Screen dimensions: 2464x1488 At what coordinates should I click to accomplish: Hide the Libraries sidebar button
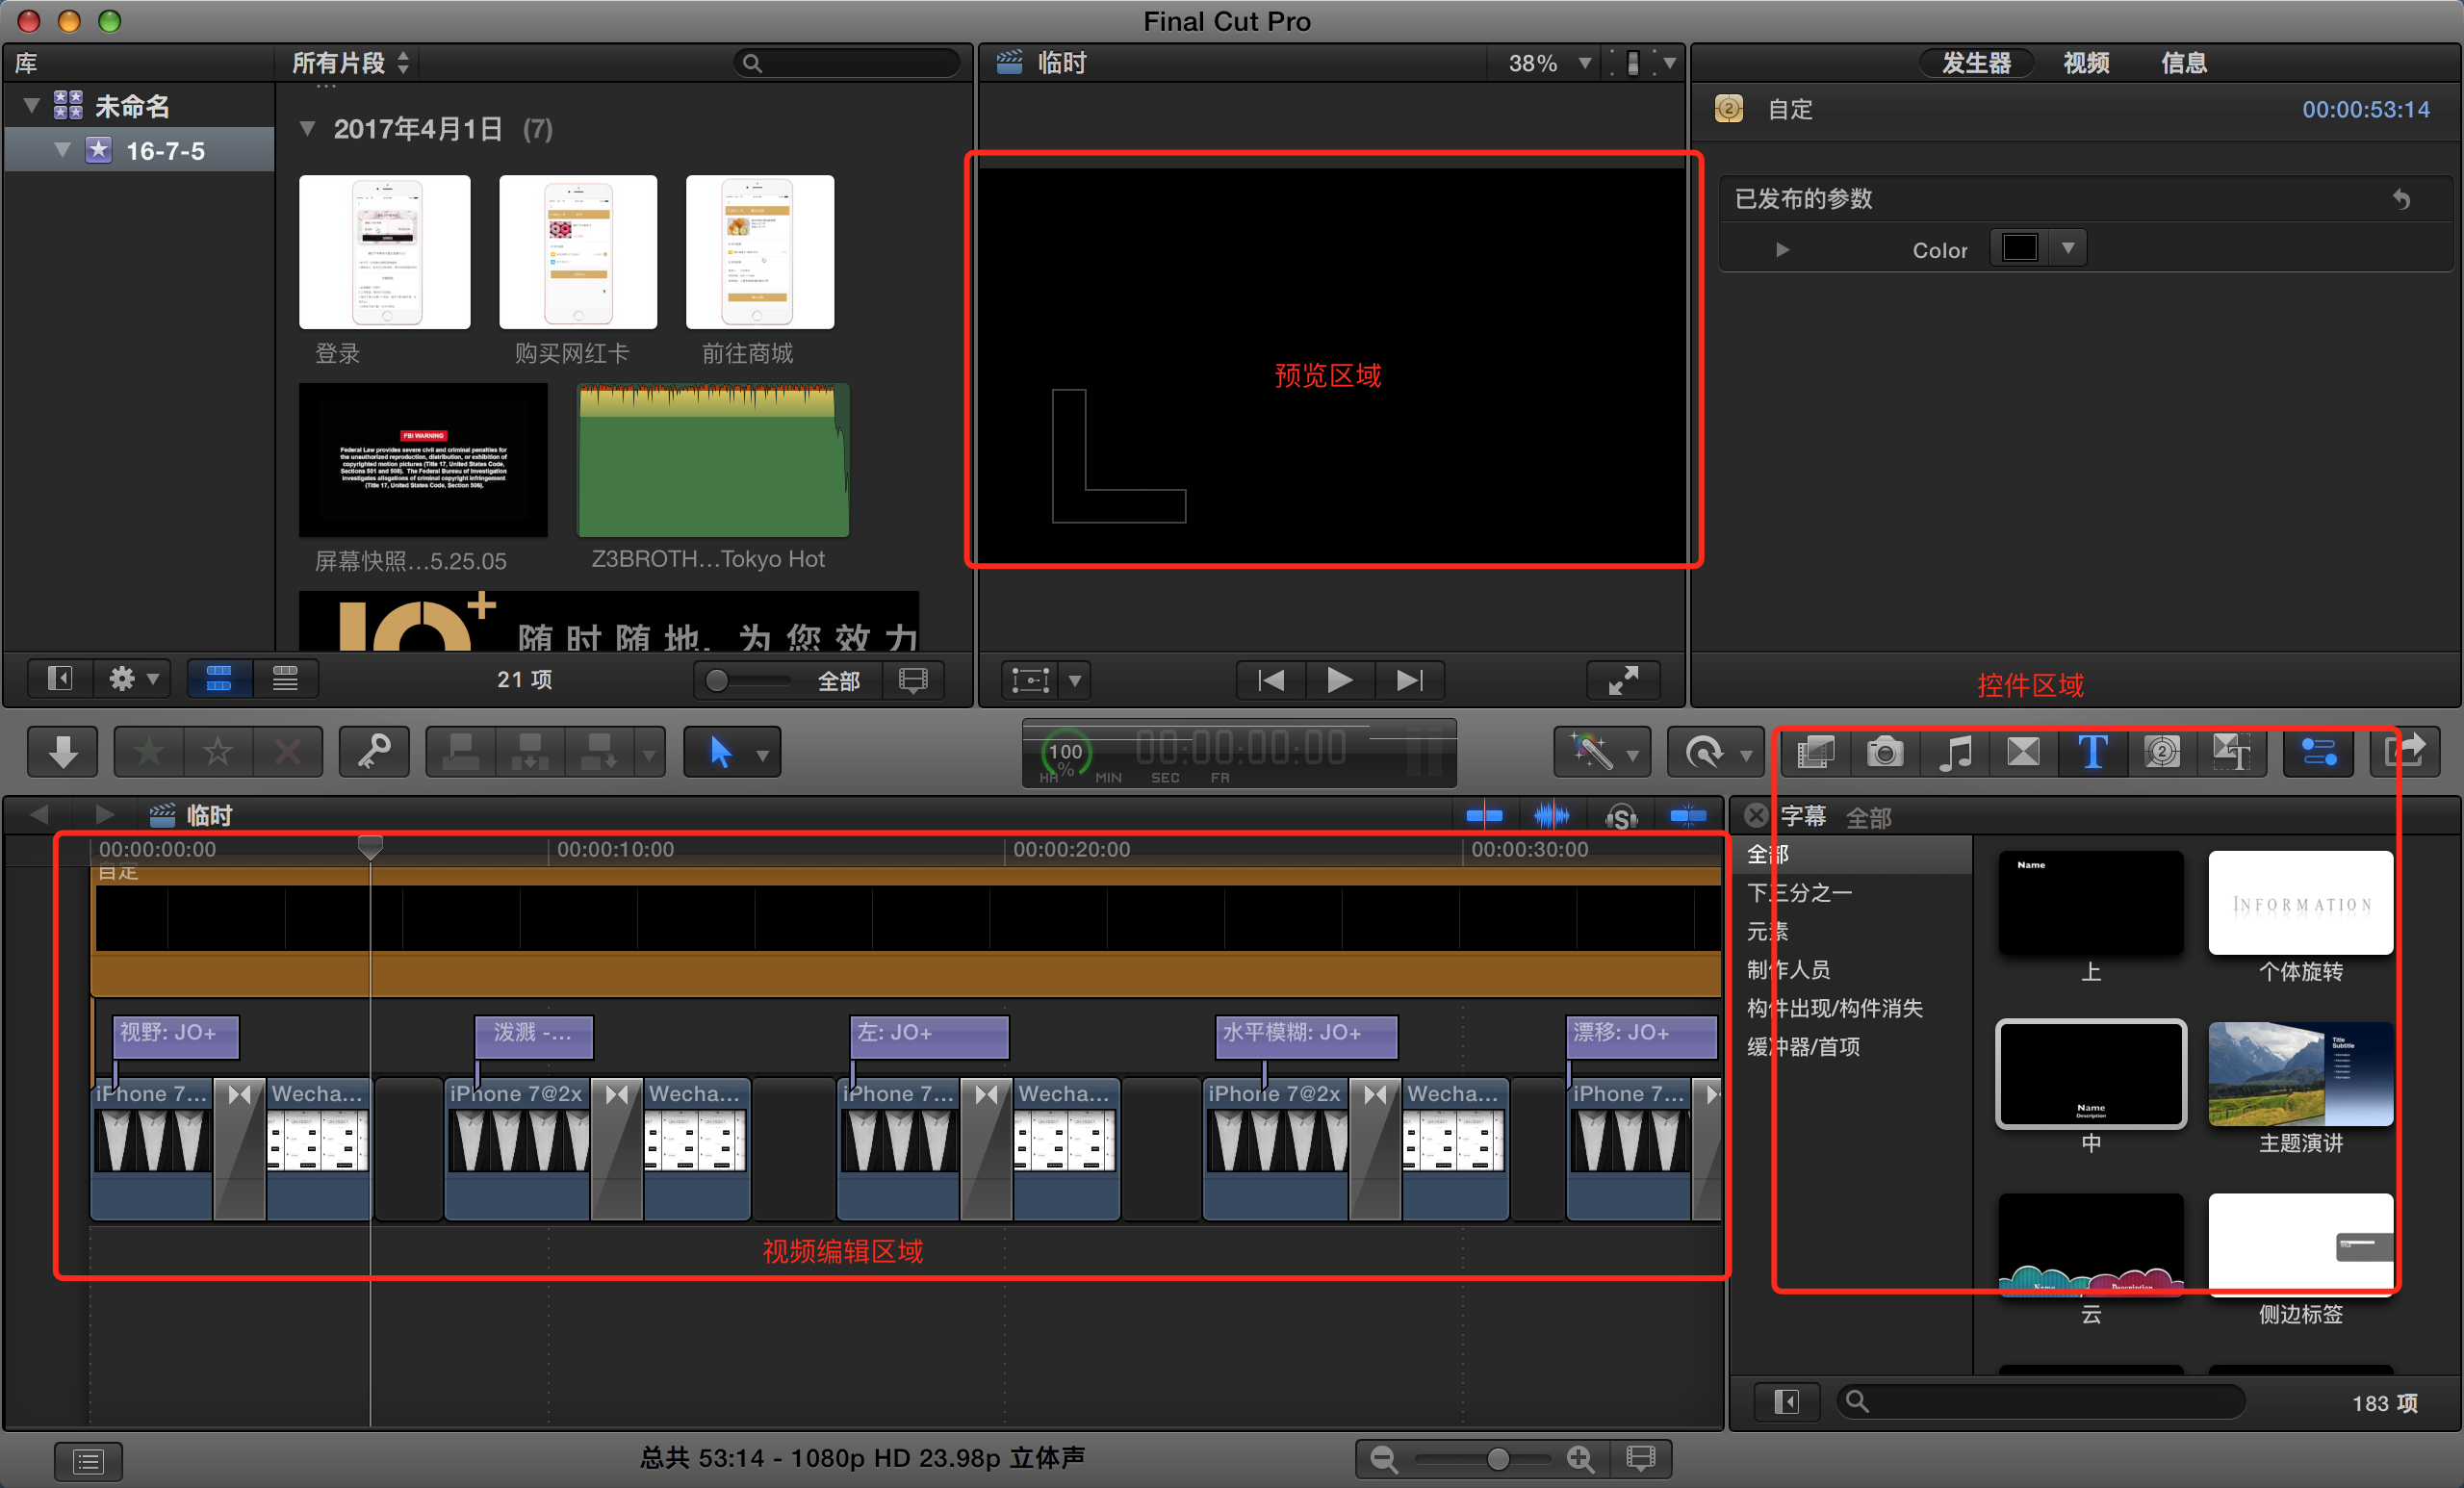click(x=60, y=679)
